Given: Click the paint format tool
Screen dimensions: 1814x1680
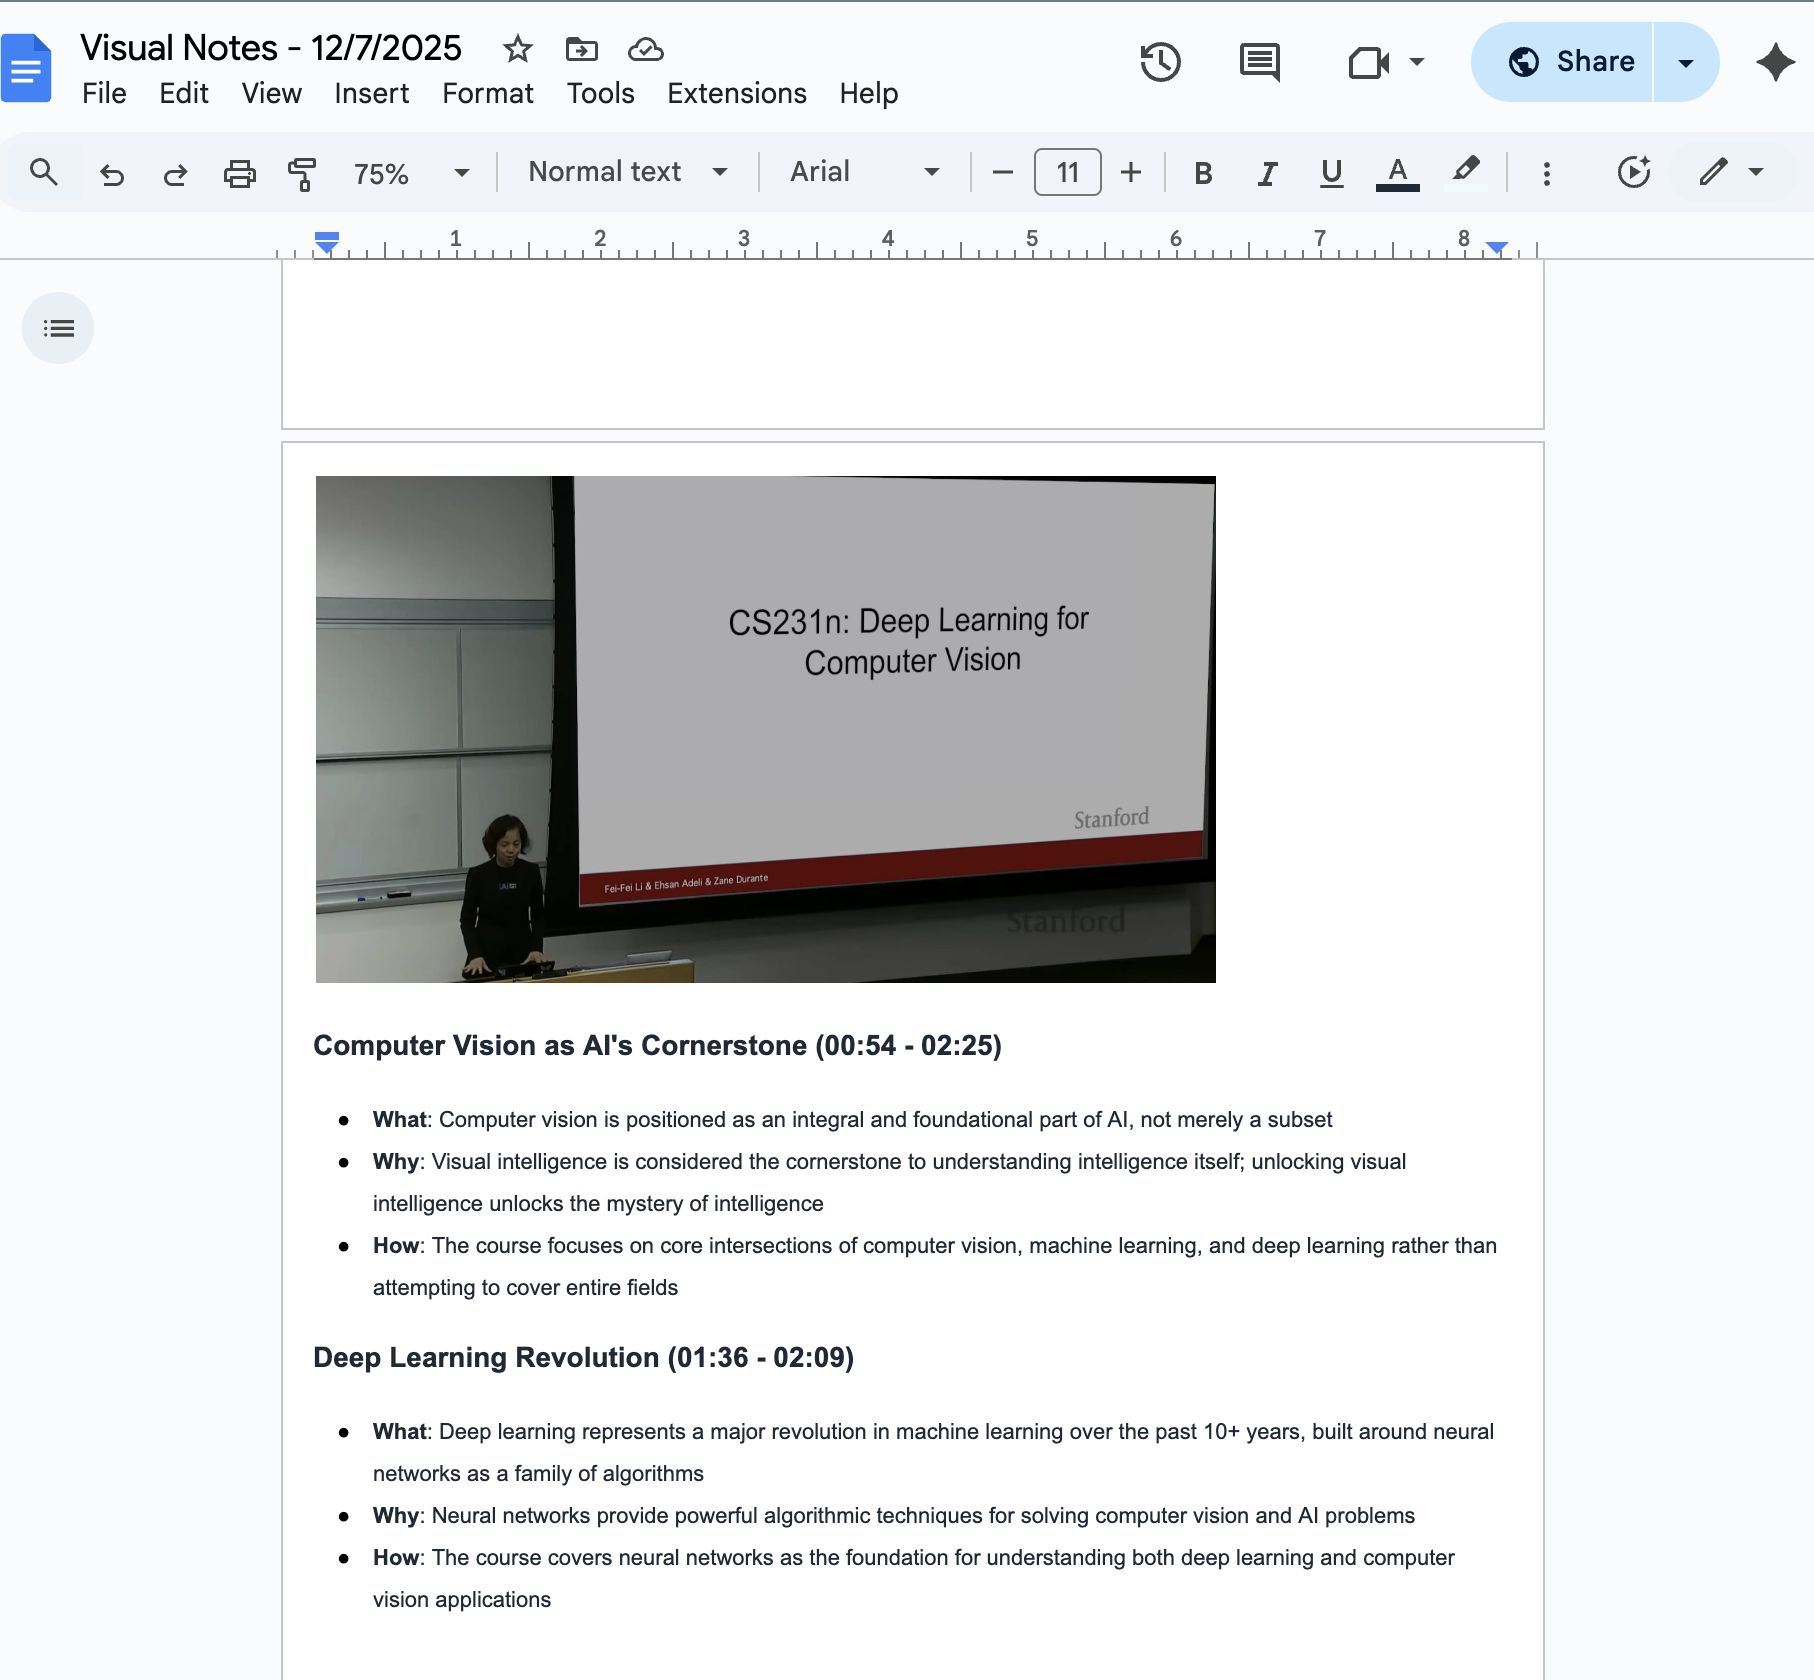Looking at the screenshot, I should (x=301, y=172).
